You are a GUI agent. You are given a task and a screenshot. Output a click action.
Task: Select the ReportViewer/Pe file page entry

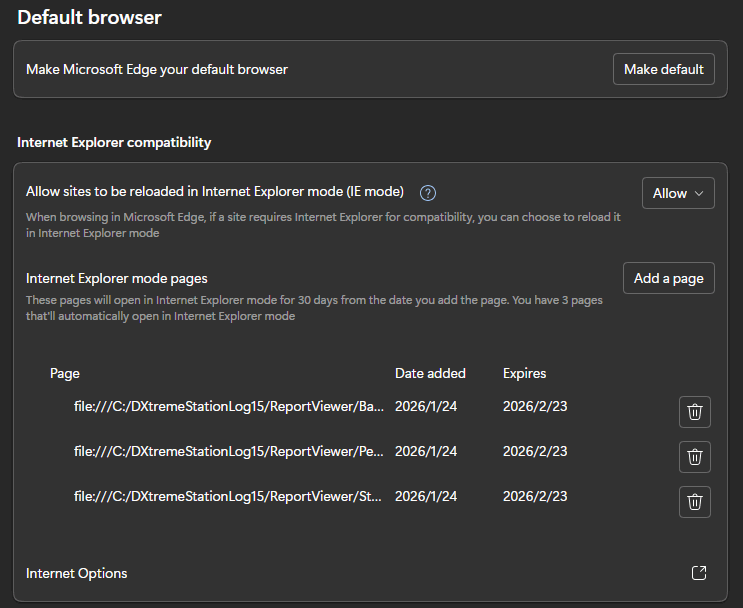[x=229, y=451]
